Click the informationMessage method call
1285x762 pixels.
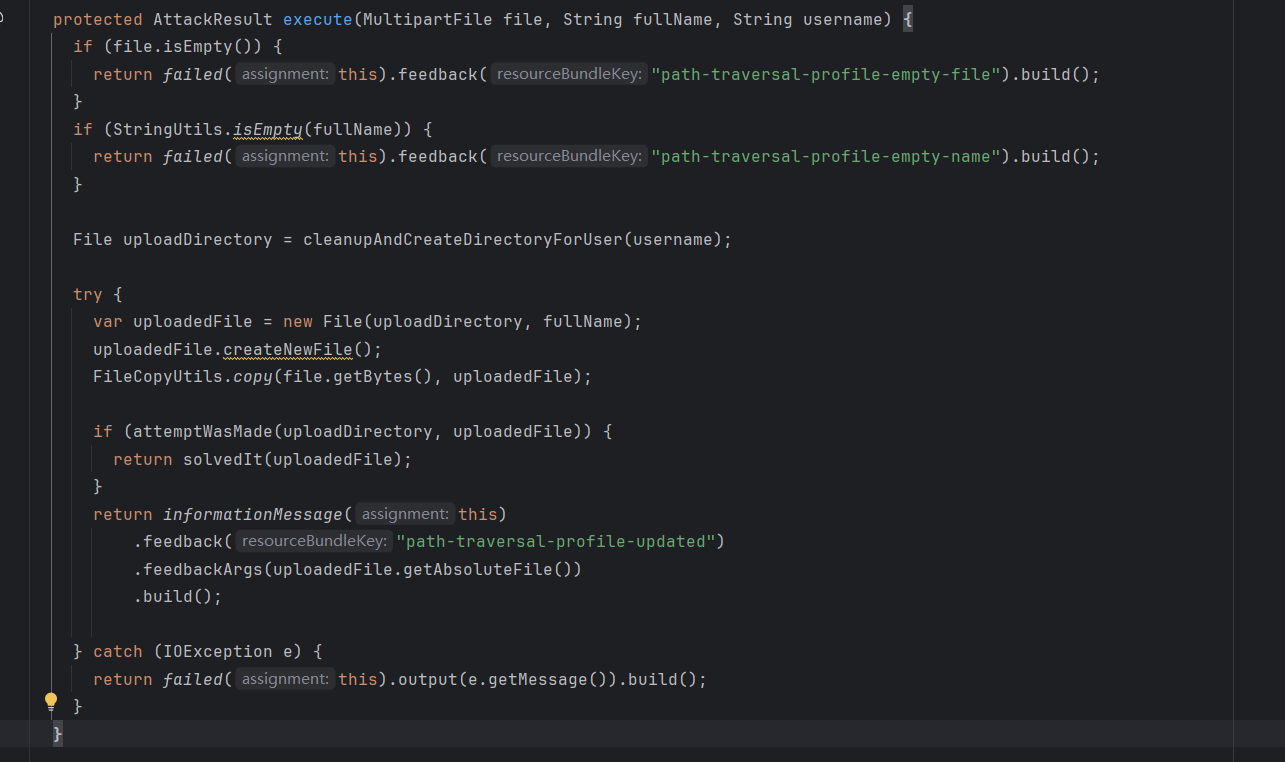pos(252,514)
